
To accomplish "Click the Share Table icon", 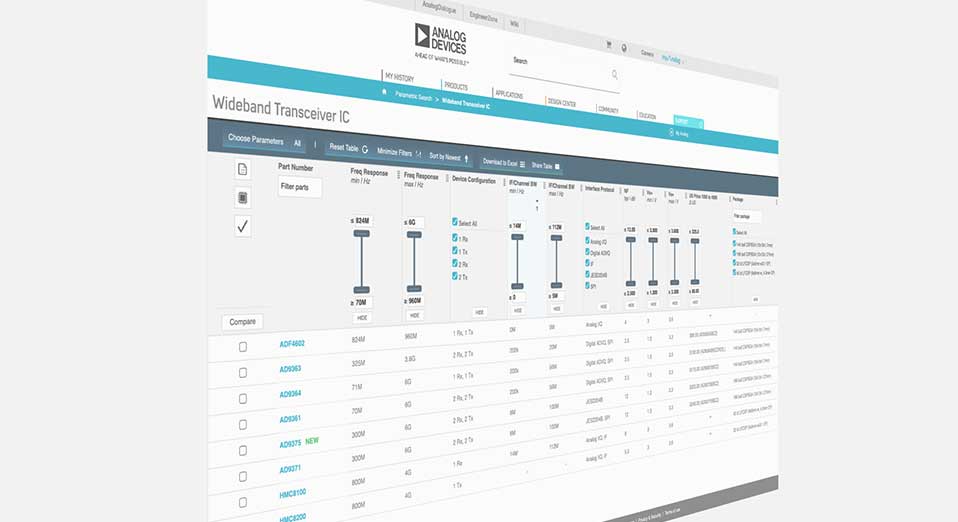I will [x=557, y=166].
